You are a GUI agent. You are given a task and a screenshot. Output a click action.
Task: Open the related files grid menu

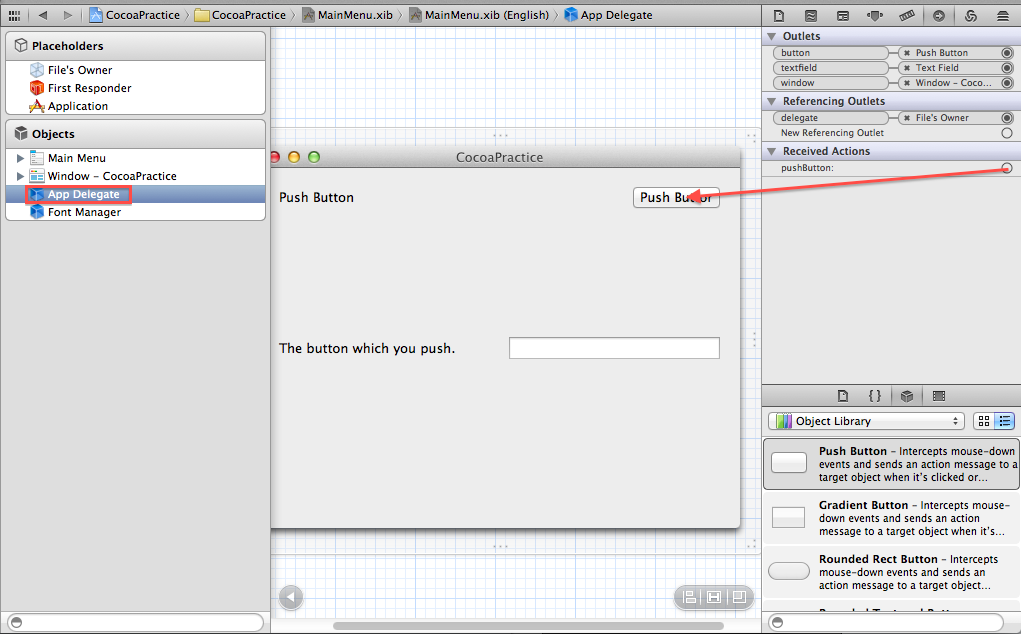point(14,15)
